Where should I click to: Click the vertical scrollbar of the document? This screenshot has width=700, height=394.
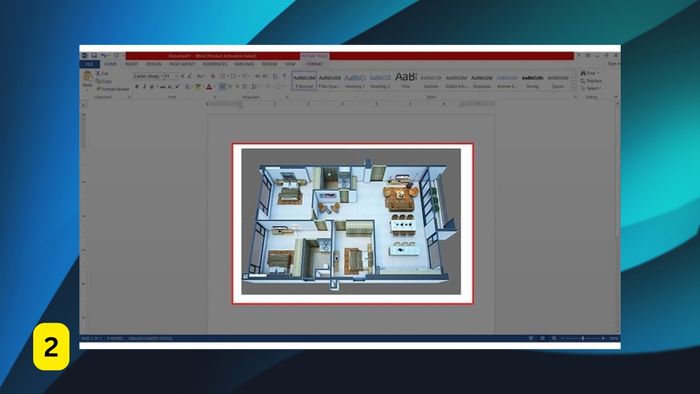(618, 217)
